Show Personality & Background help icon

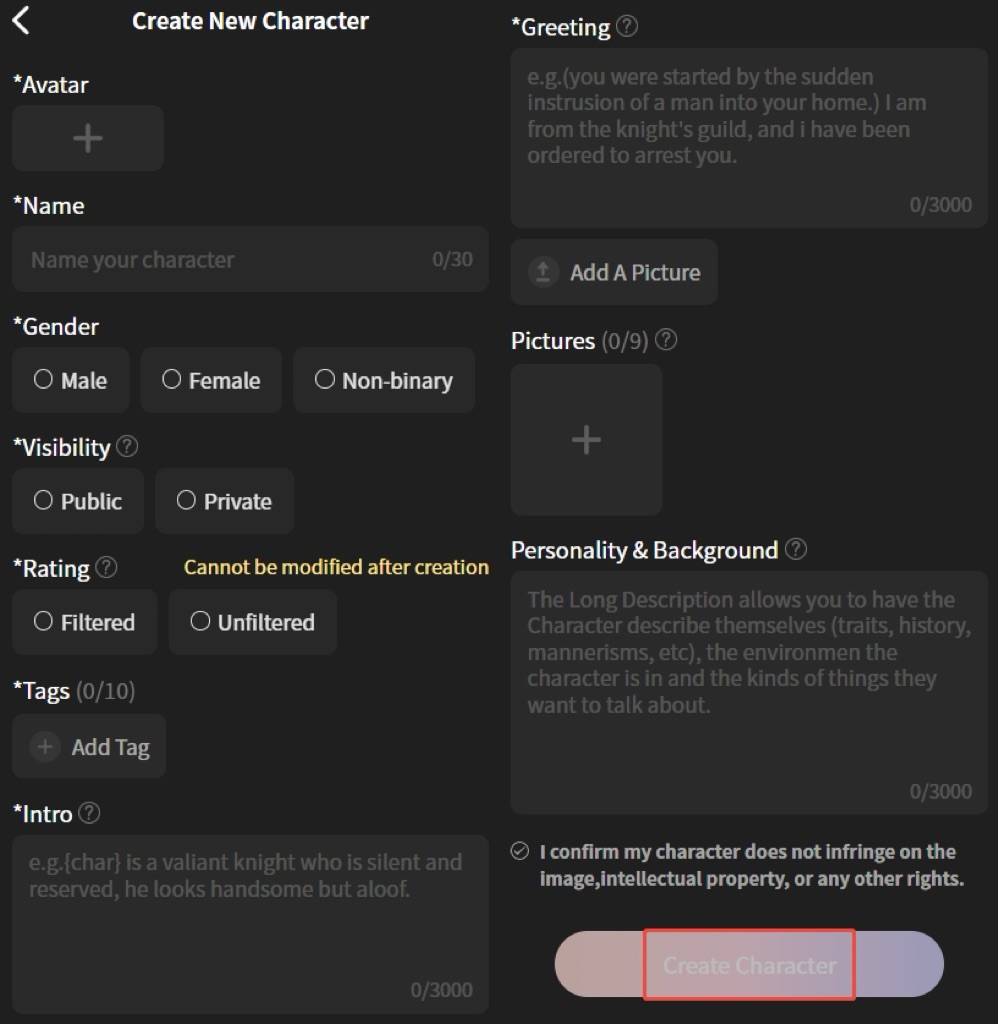pos(796,549)
